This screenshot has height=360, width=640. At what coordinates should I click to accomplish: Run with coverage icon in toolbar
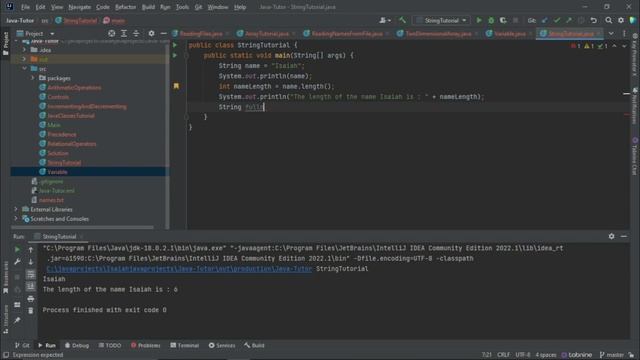coord(503,20)
